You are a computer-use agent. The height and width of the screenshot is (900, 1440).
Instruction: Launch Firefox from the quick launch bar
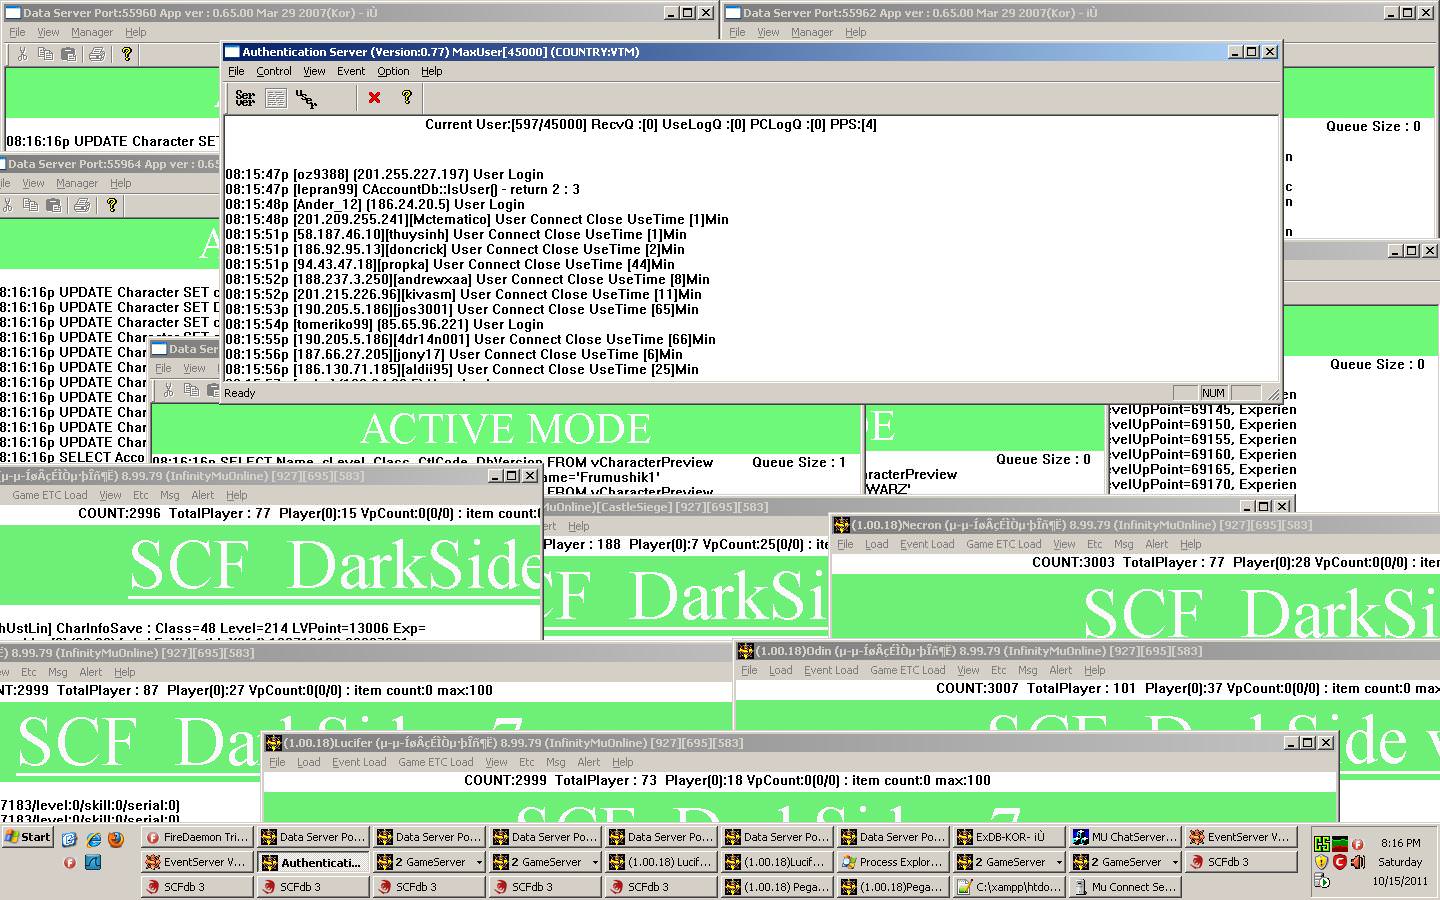(x=116, y=838)
